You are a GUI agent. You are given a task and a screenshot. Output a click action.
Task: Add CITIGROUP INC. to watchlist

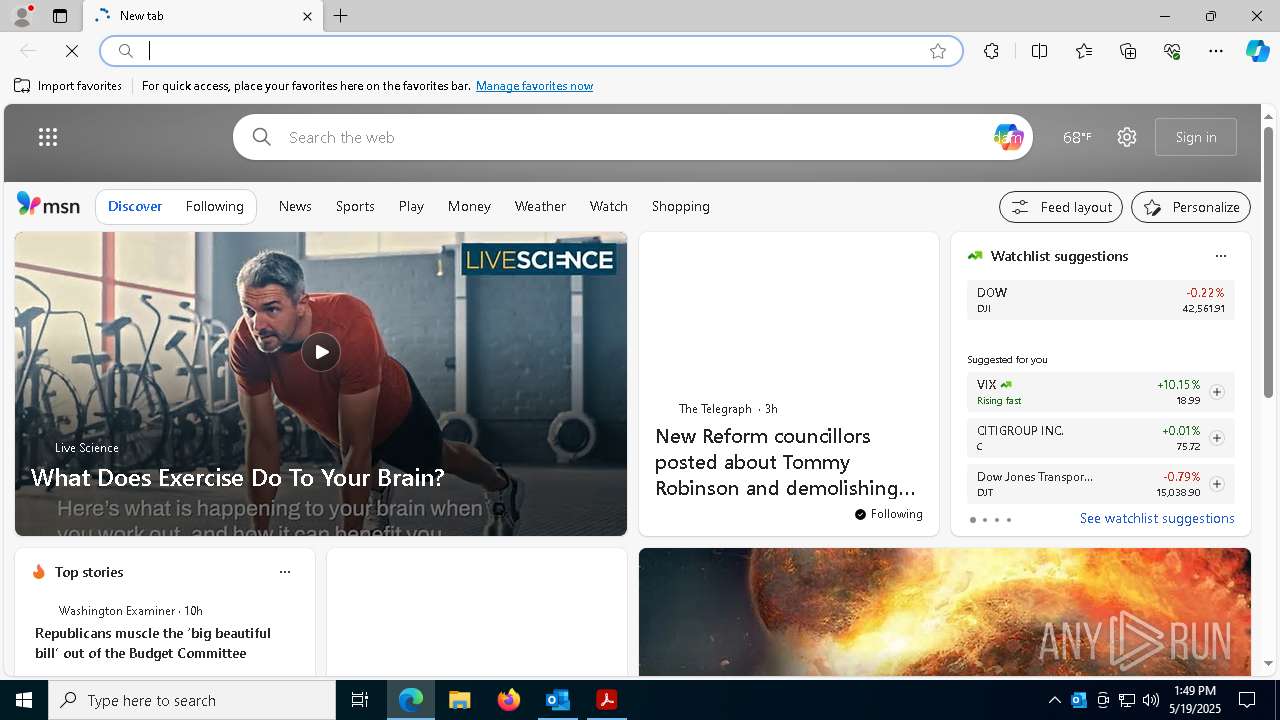pos(1217,438)
